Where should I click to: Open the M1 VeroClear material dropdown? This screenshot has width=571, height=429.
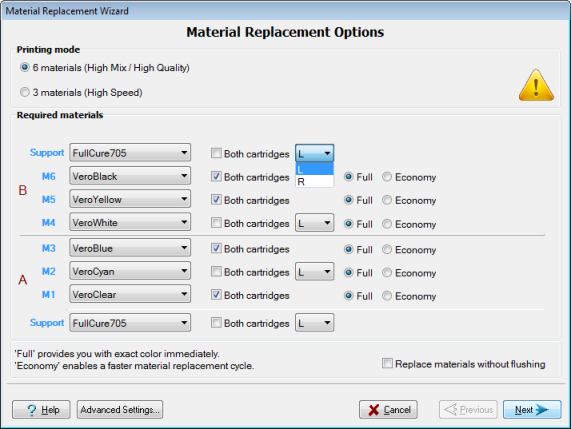point(130,294)
